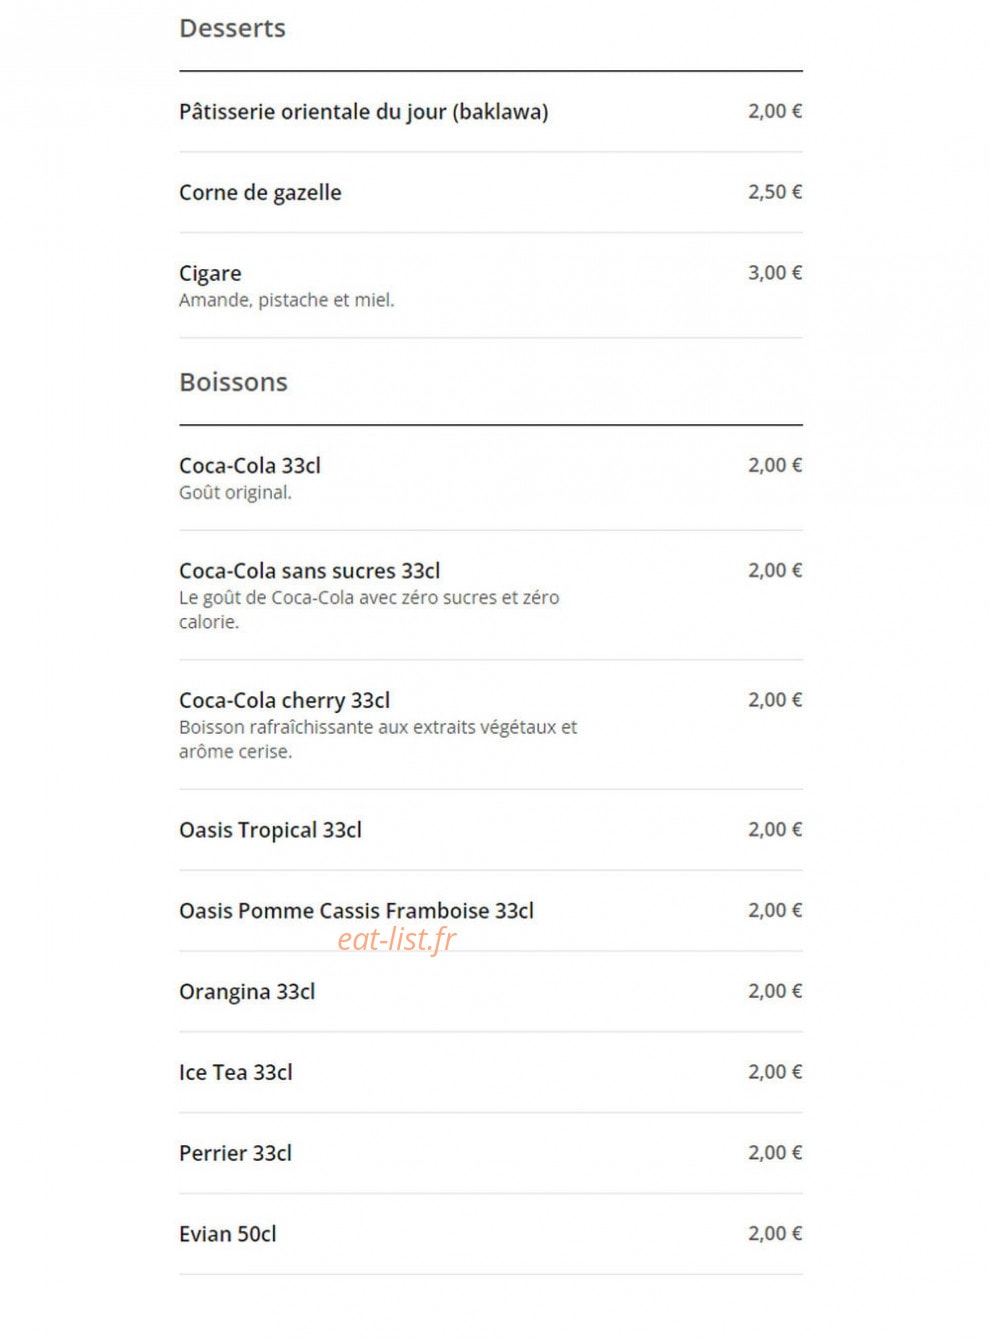This screenshot has width=989, height=1340.
Task: Click the Boissons section heading
Action: pyautogui.click(x=233, y=382)
